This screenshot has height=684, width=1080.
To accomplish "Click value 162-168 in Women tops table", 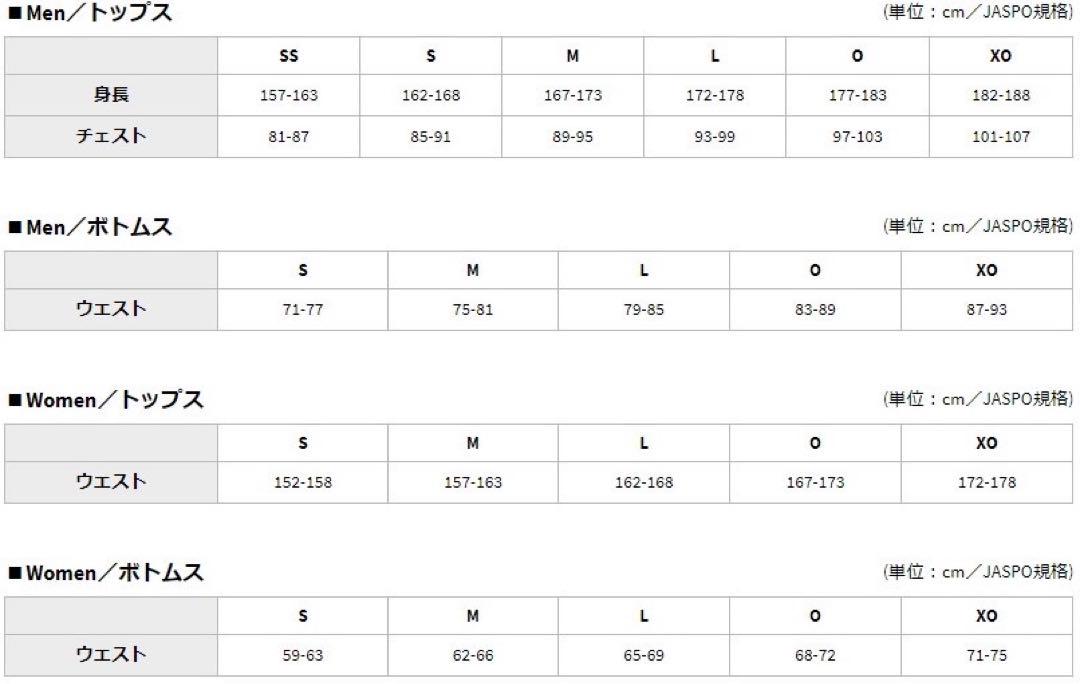I will pos(643,482).
